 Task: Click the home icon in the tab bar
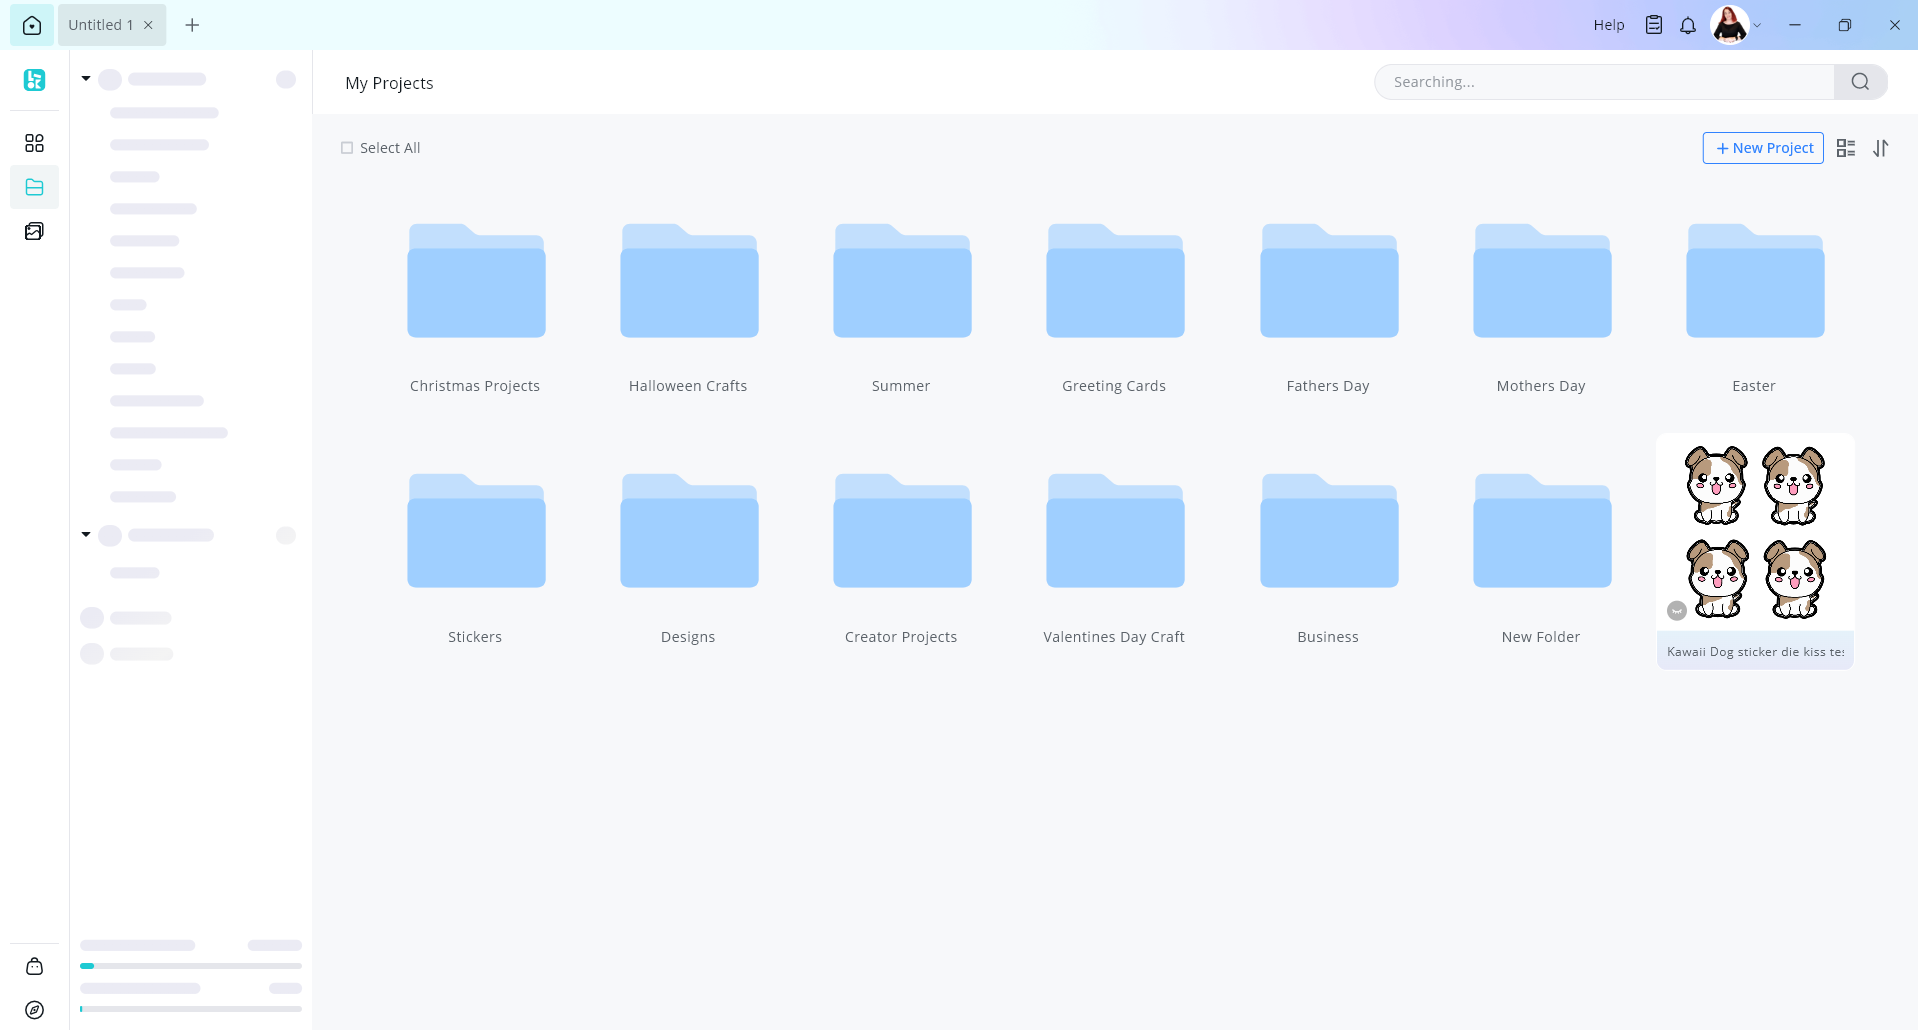tap(32, 25)
